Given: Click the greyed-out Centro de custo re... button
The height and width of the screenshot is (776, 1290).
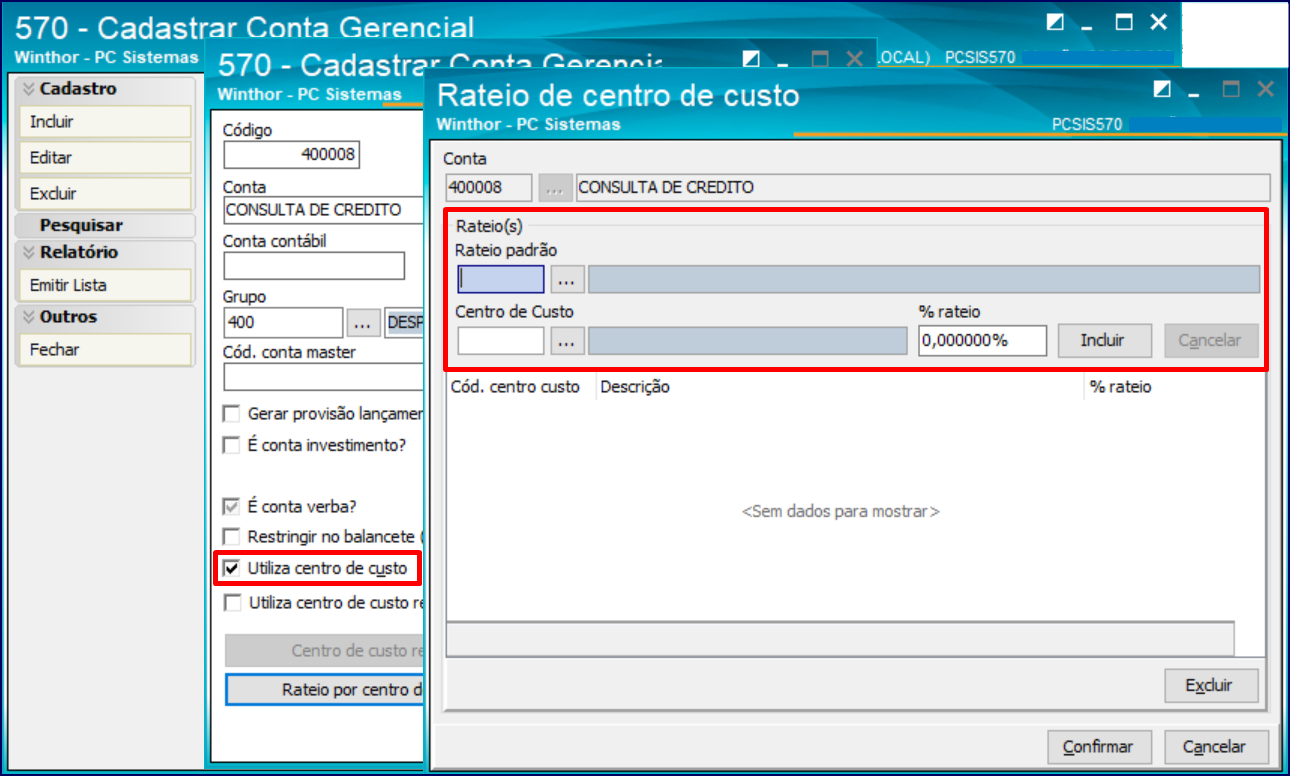Looking at the screenshot, I should coord(326,651).
